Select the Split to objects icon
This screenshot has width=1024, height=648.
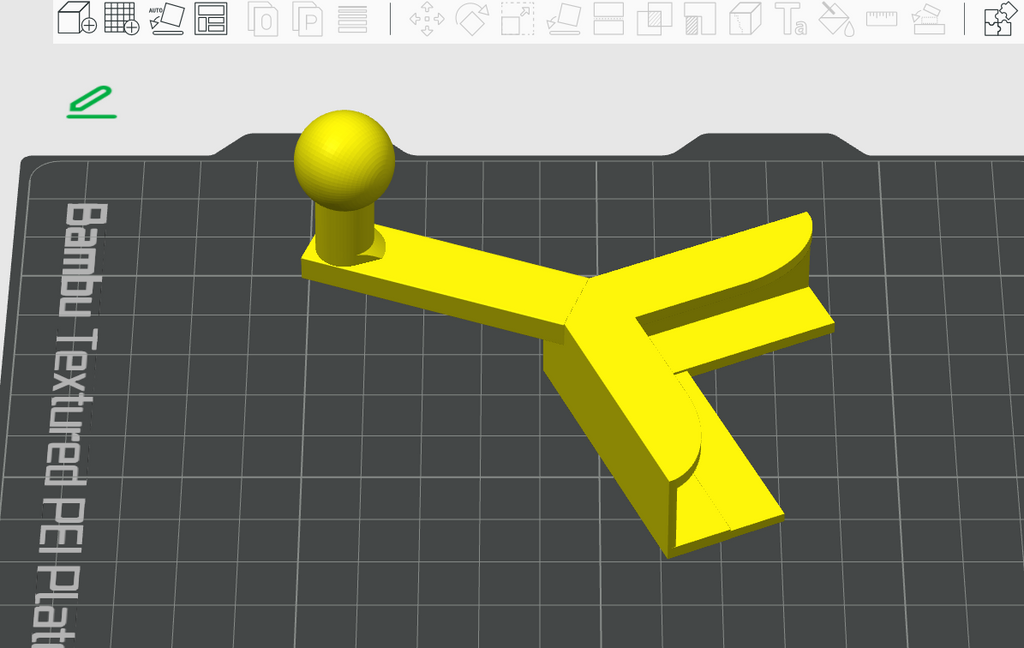pos(263,19)
